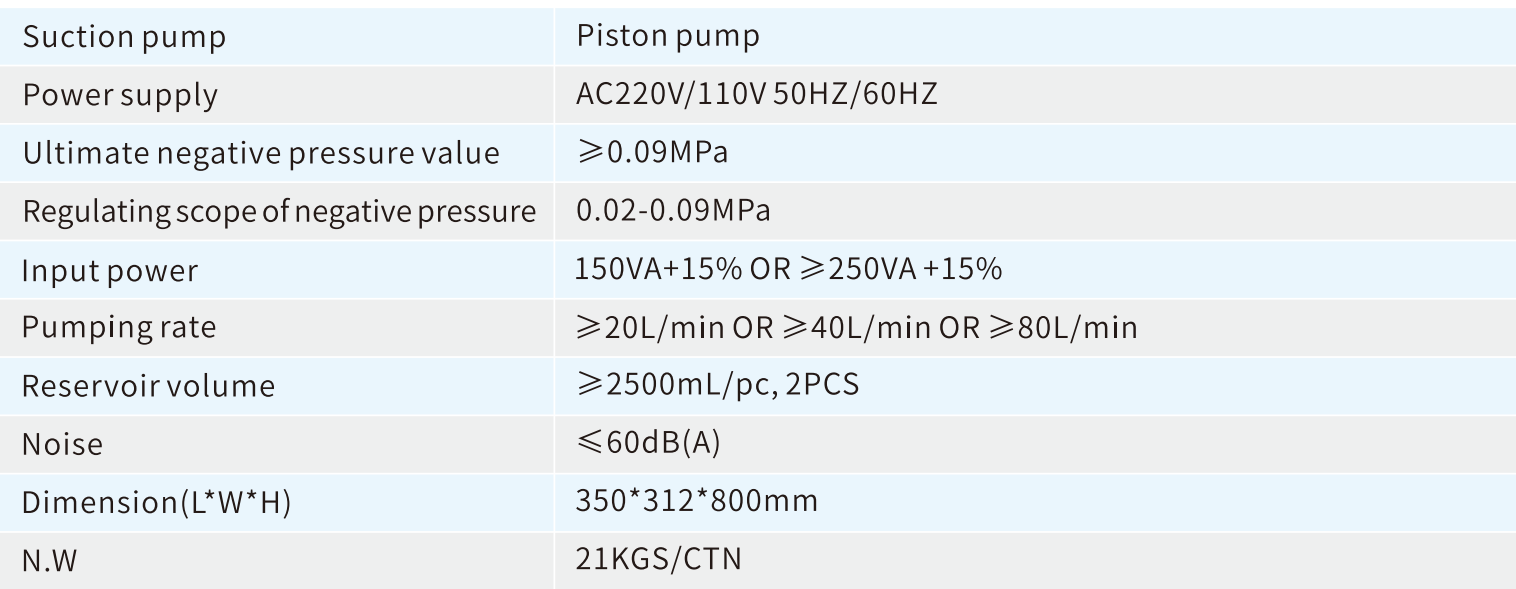Select the "350*312*800mm" value cell

pyautogui.click(x=697, y=501)
